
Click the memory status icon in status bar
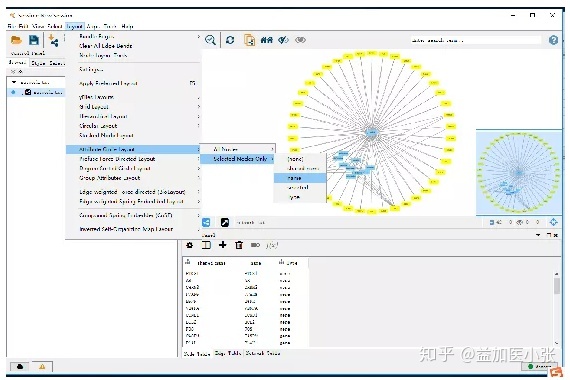coord(20,367)
